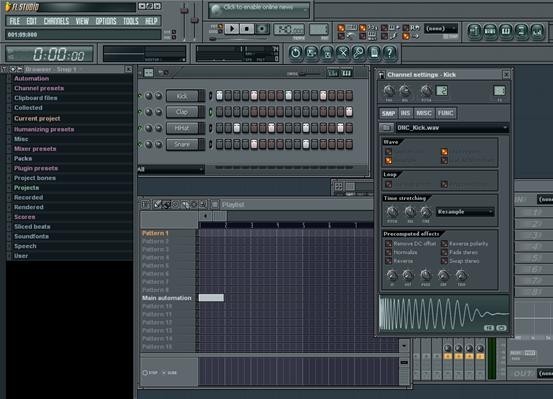Toggle the first step of Kick
Screen dimensions: 553x399
pyautogui.click(x=219, y=95)
